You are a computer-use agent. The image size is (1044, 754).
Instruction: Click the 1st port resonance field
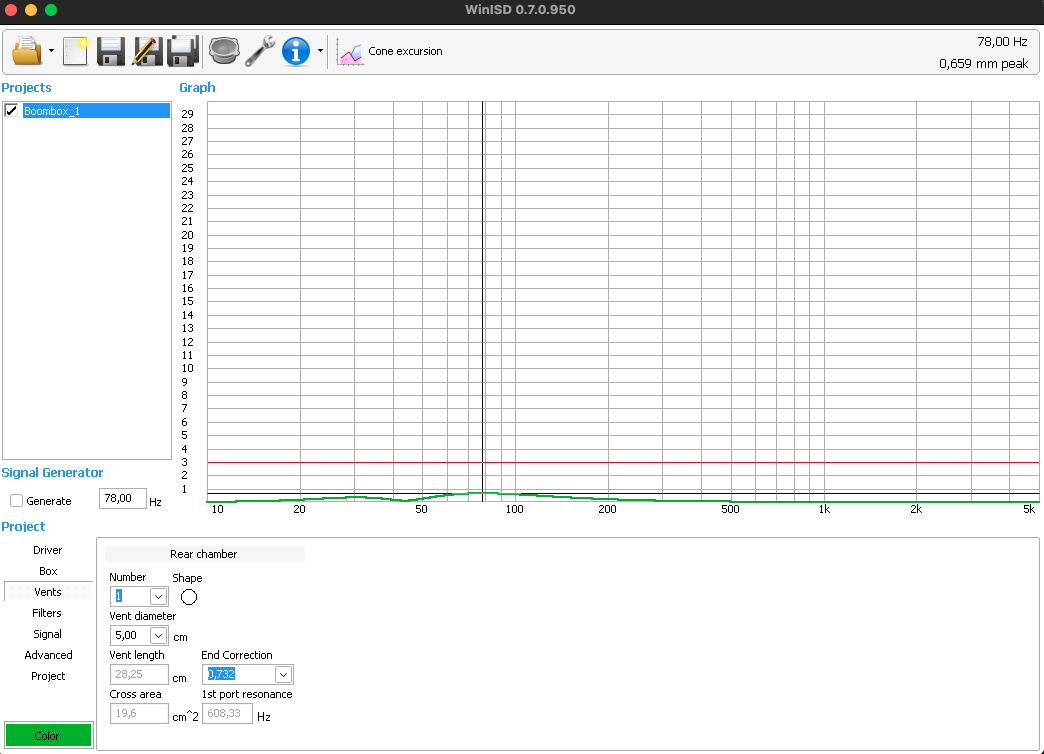[x=227, y=713]
